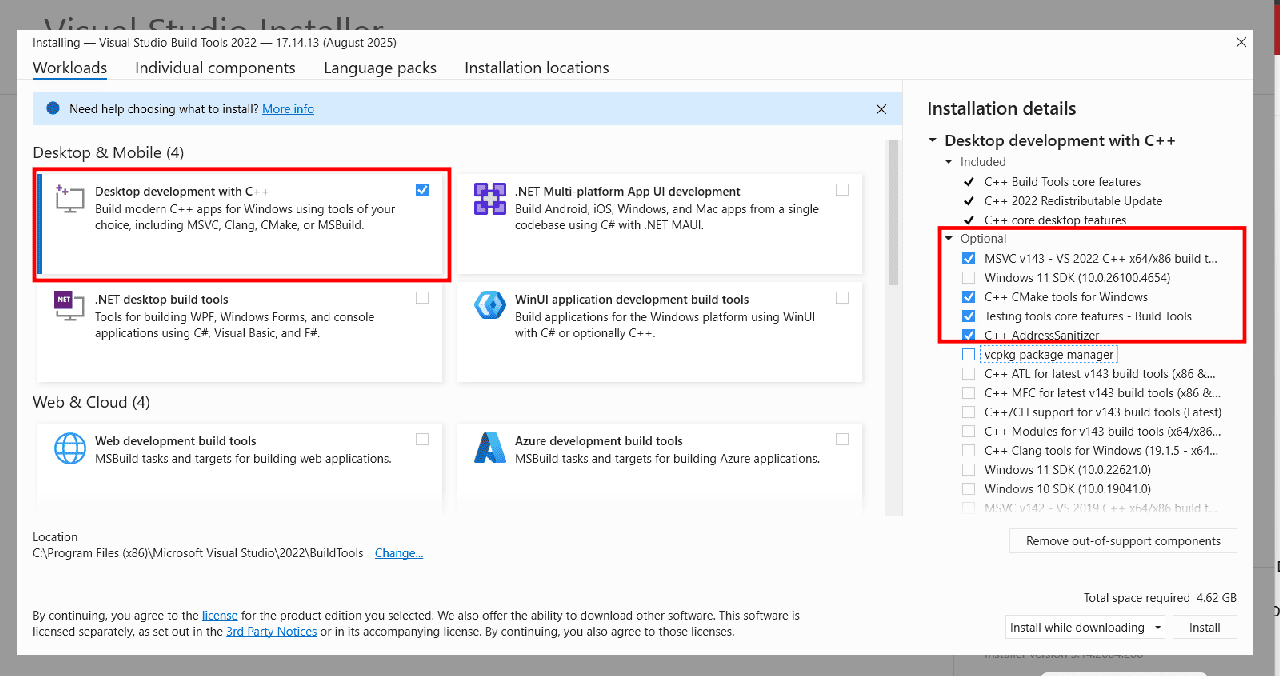Uncheck C++ CMake tools for Windows

point(968,297)
